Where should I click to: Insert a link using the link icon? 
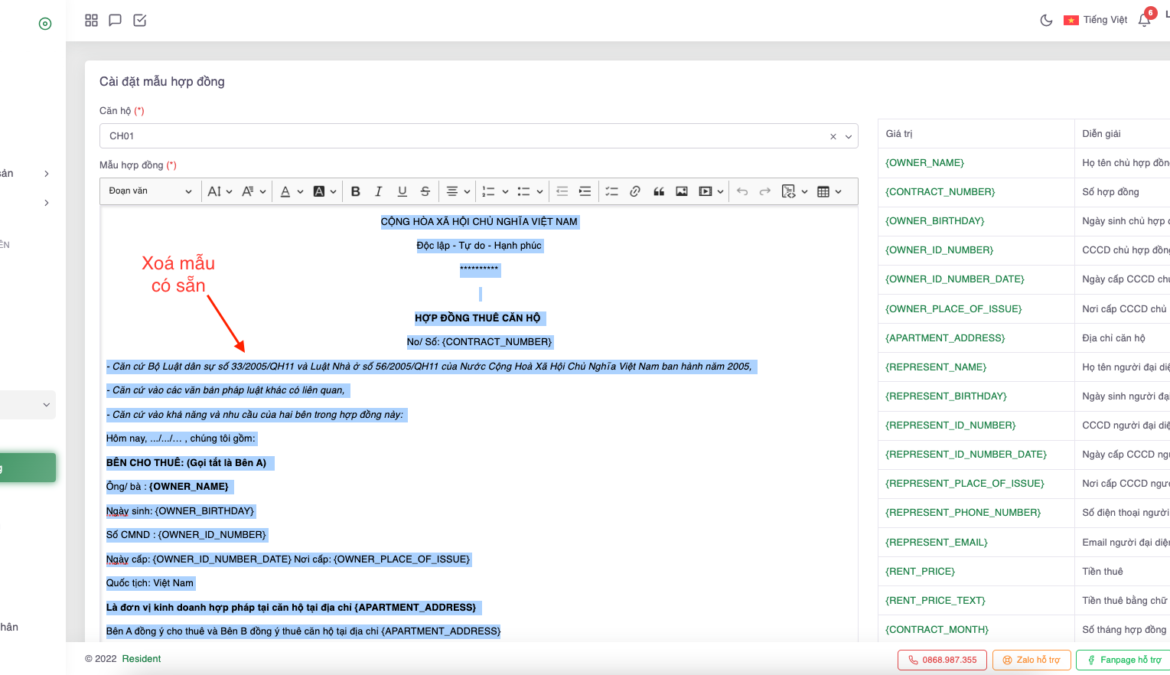click(635, 192)
